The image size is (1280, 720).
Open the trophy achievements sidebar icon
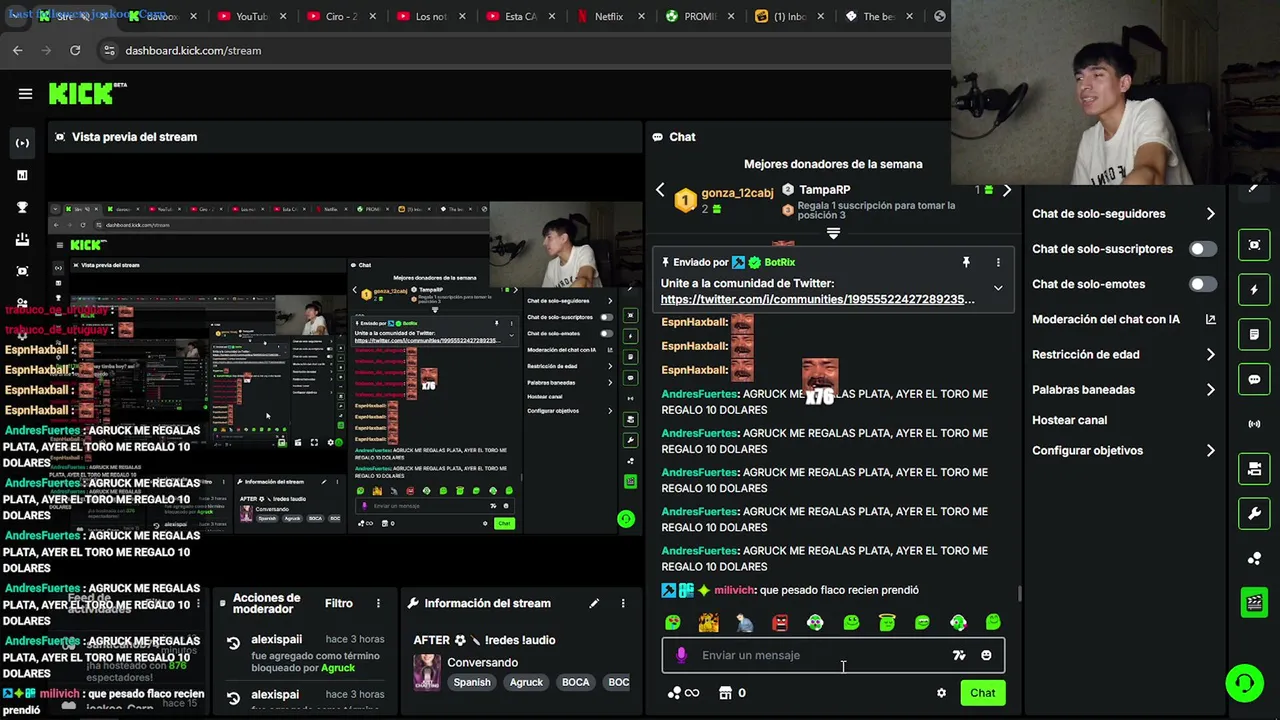(22, 207)
